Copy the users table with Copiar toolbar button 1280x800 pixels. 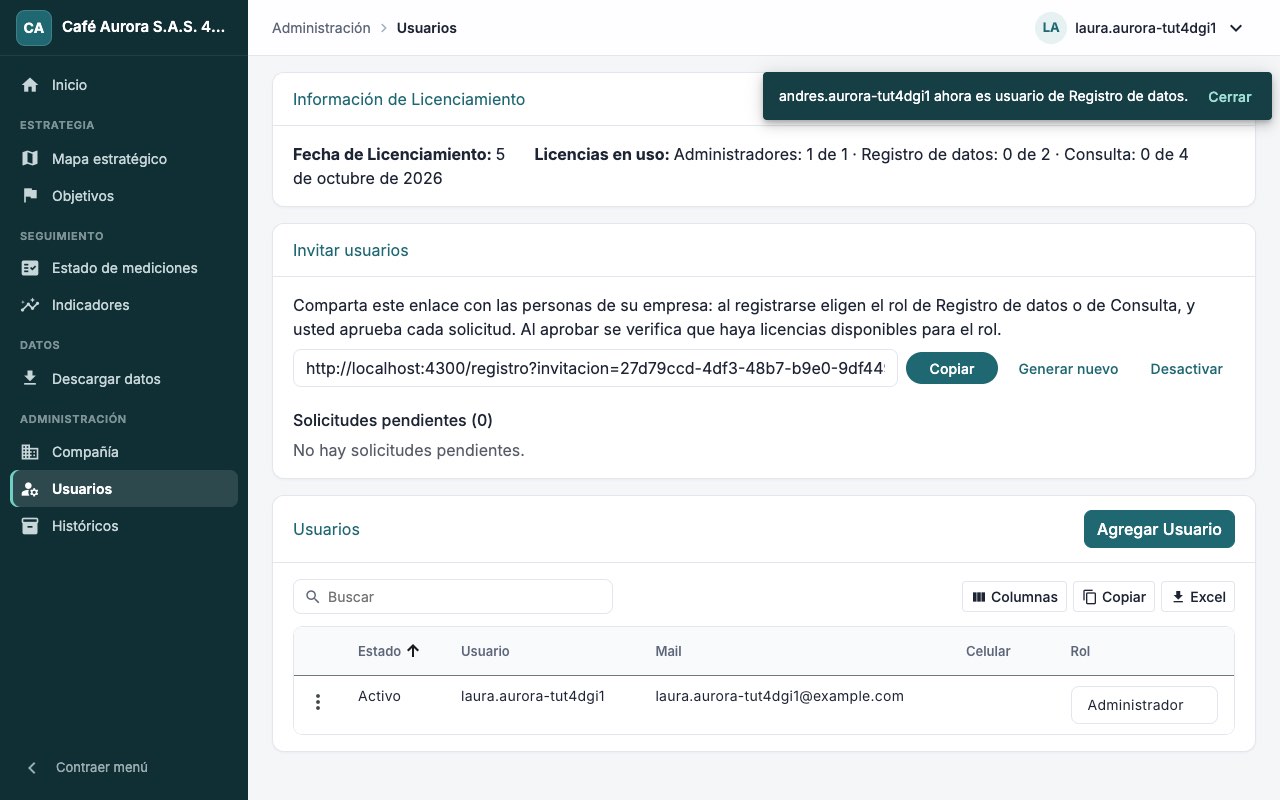1114,597
